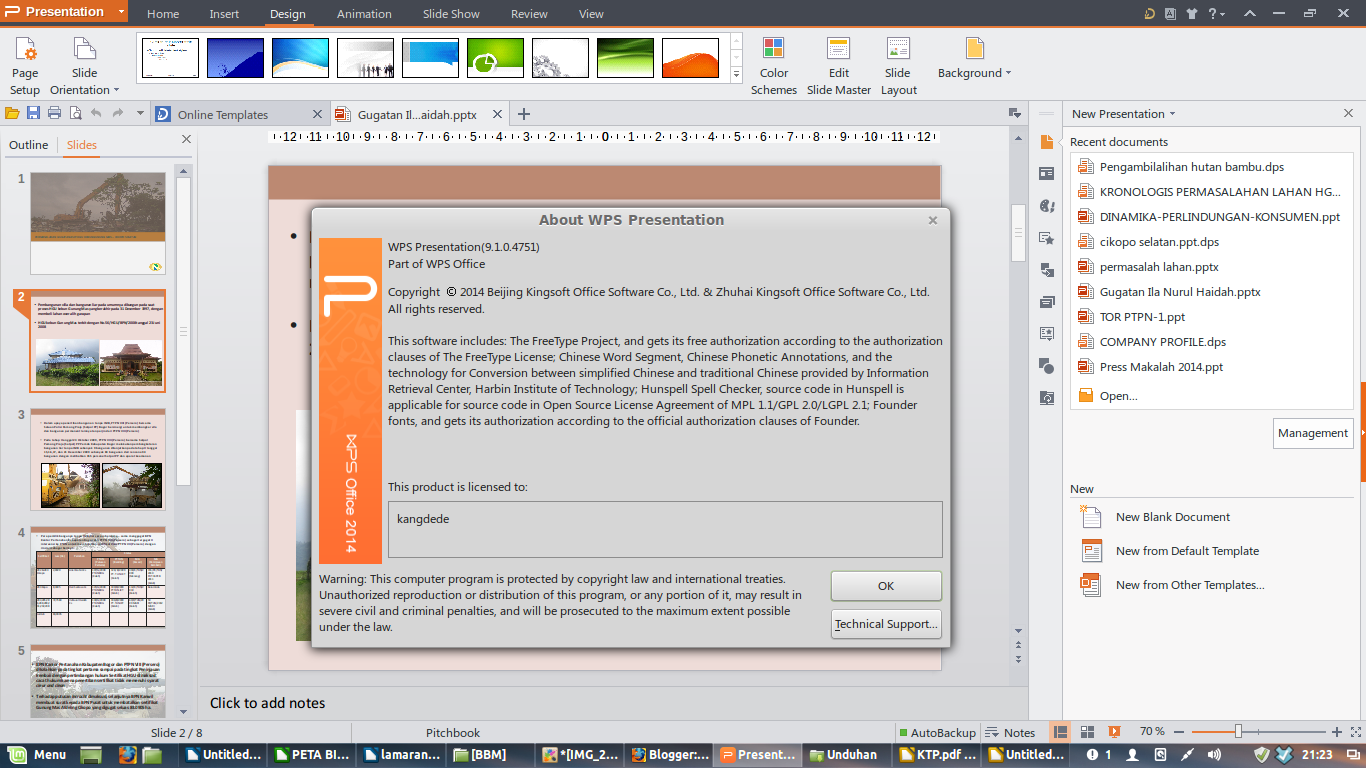Open the Linux Mint Menu button
This screenshot has height=768, width=1366.
[38, 755]
